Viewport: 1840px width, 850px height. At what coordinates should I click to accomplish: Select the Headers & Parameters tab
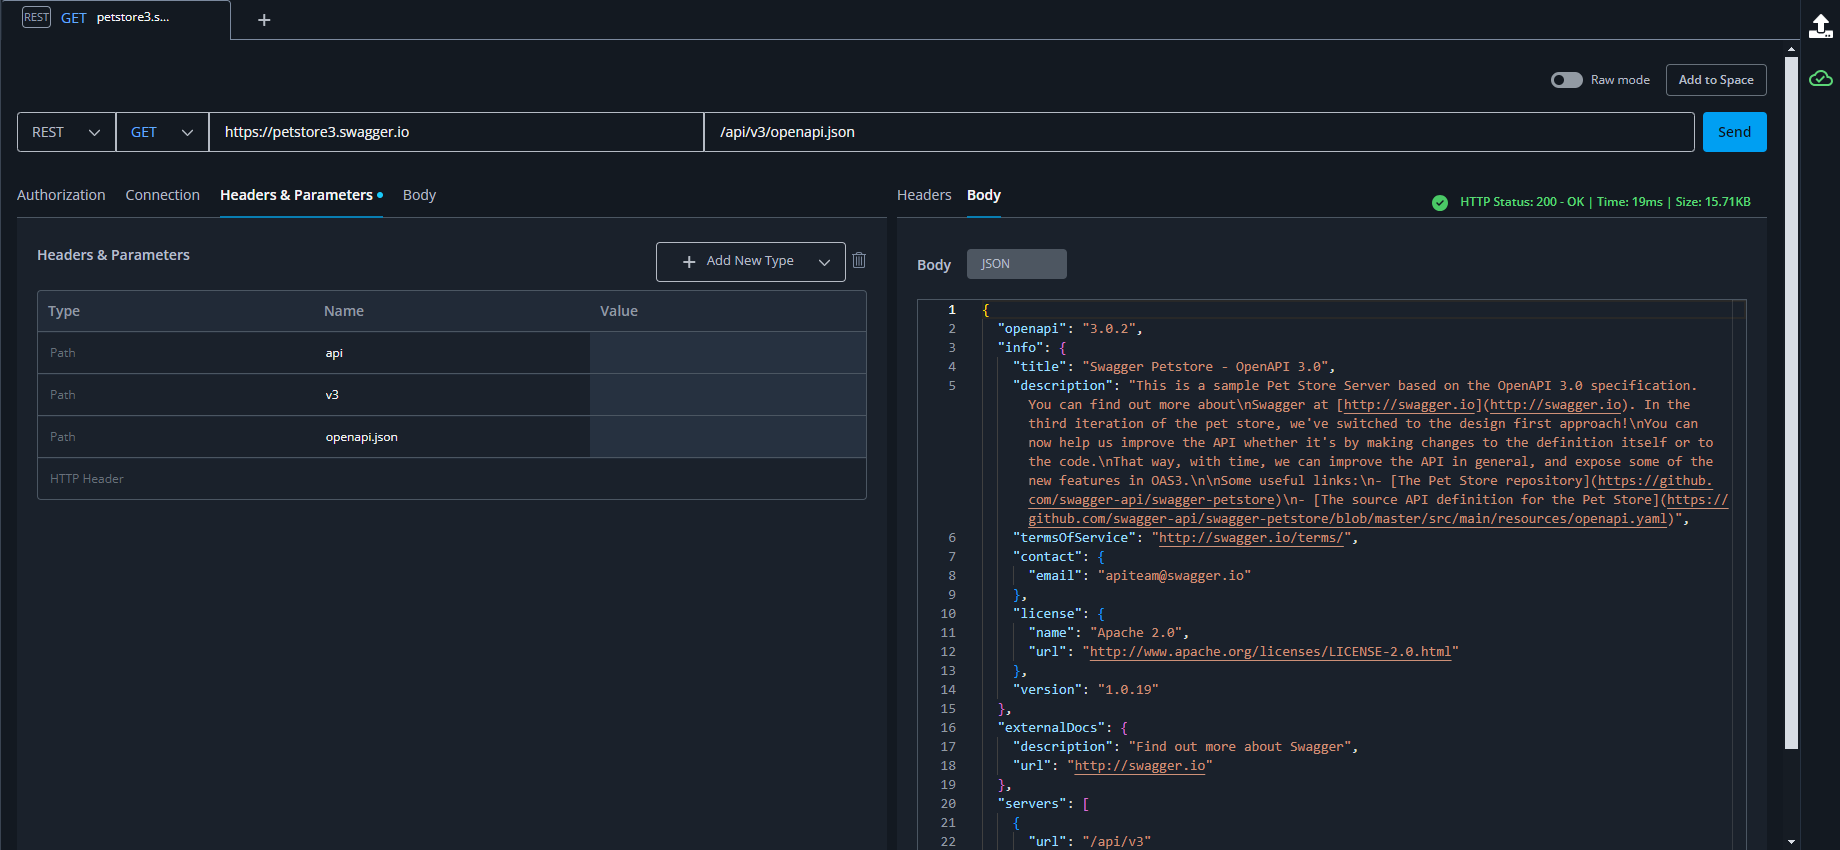[301, 195]
